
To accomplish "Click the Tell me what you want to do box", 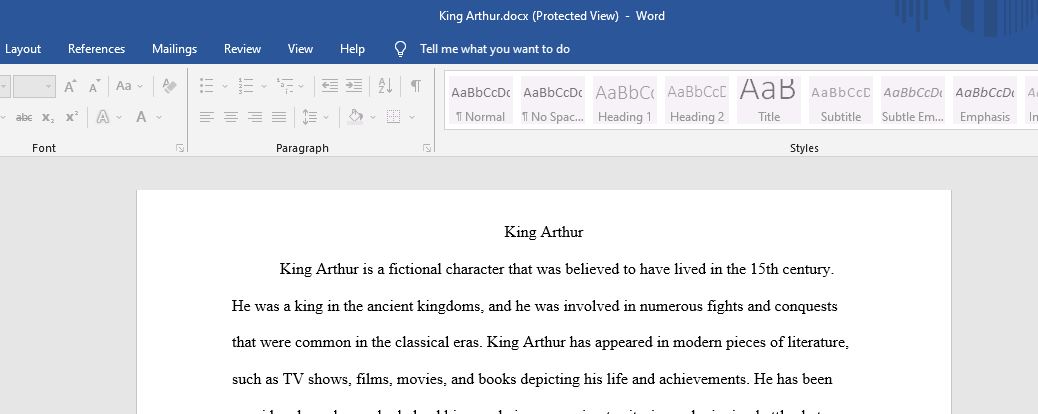I will (495, 49).
